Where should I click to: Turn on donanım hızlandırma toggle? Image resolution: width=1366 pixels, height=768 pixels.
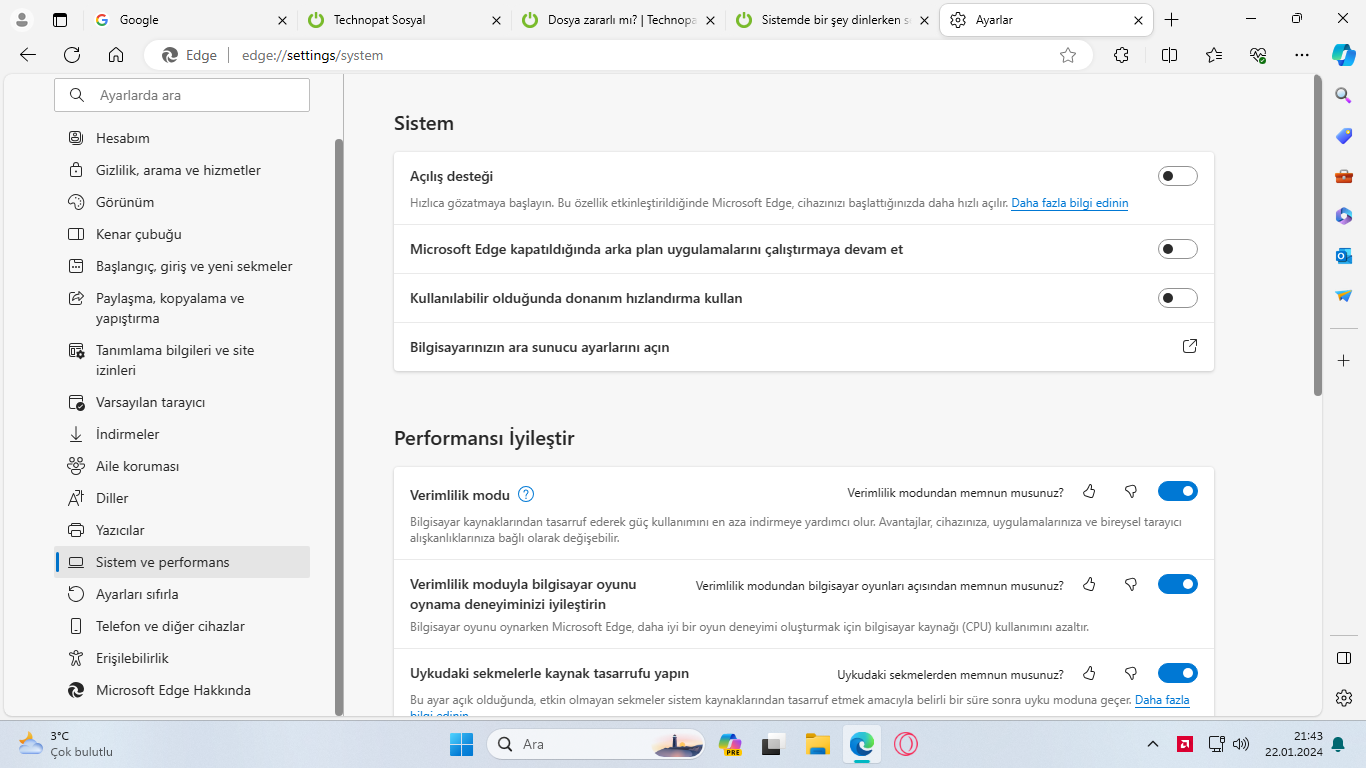click(1178, 298)
